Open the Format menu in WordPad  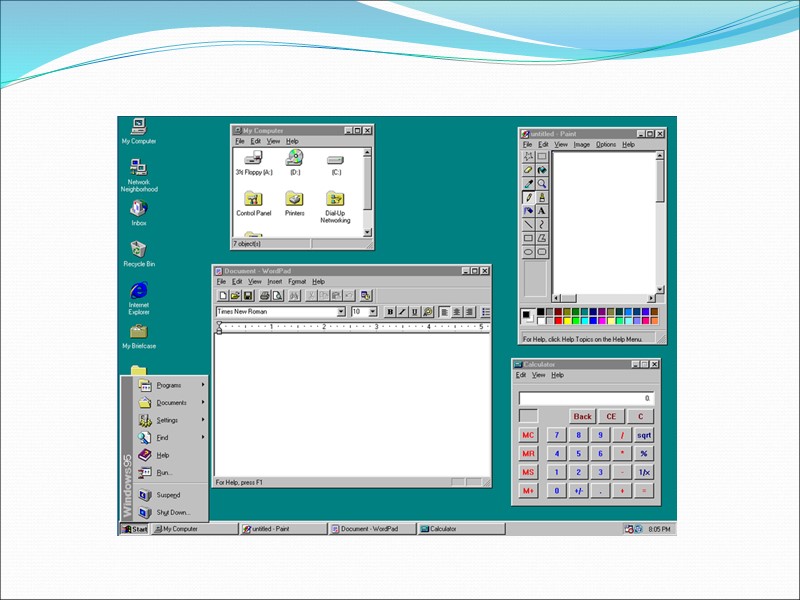tap(297, 282)
